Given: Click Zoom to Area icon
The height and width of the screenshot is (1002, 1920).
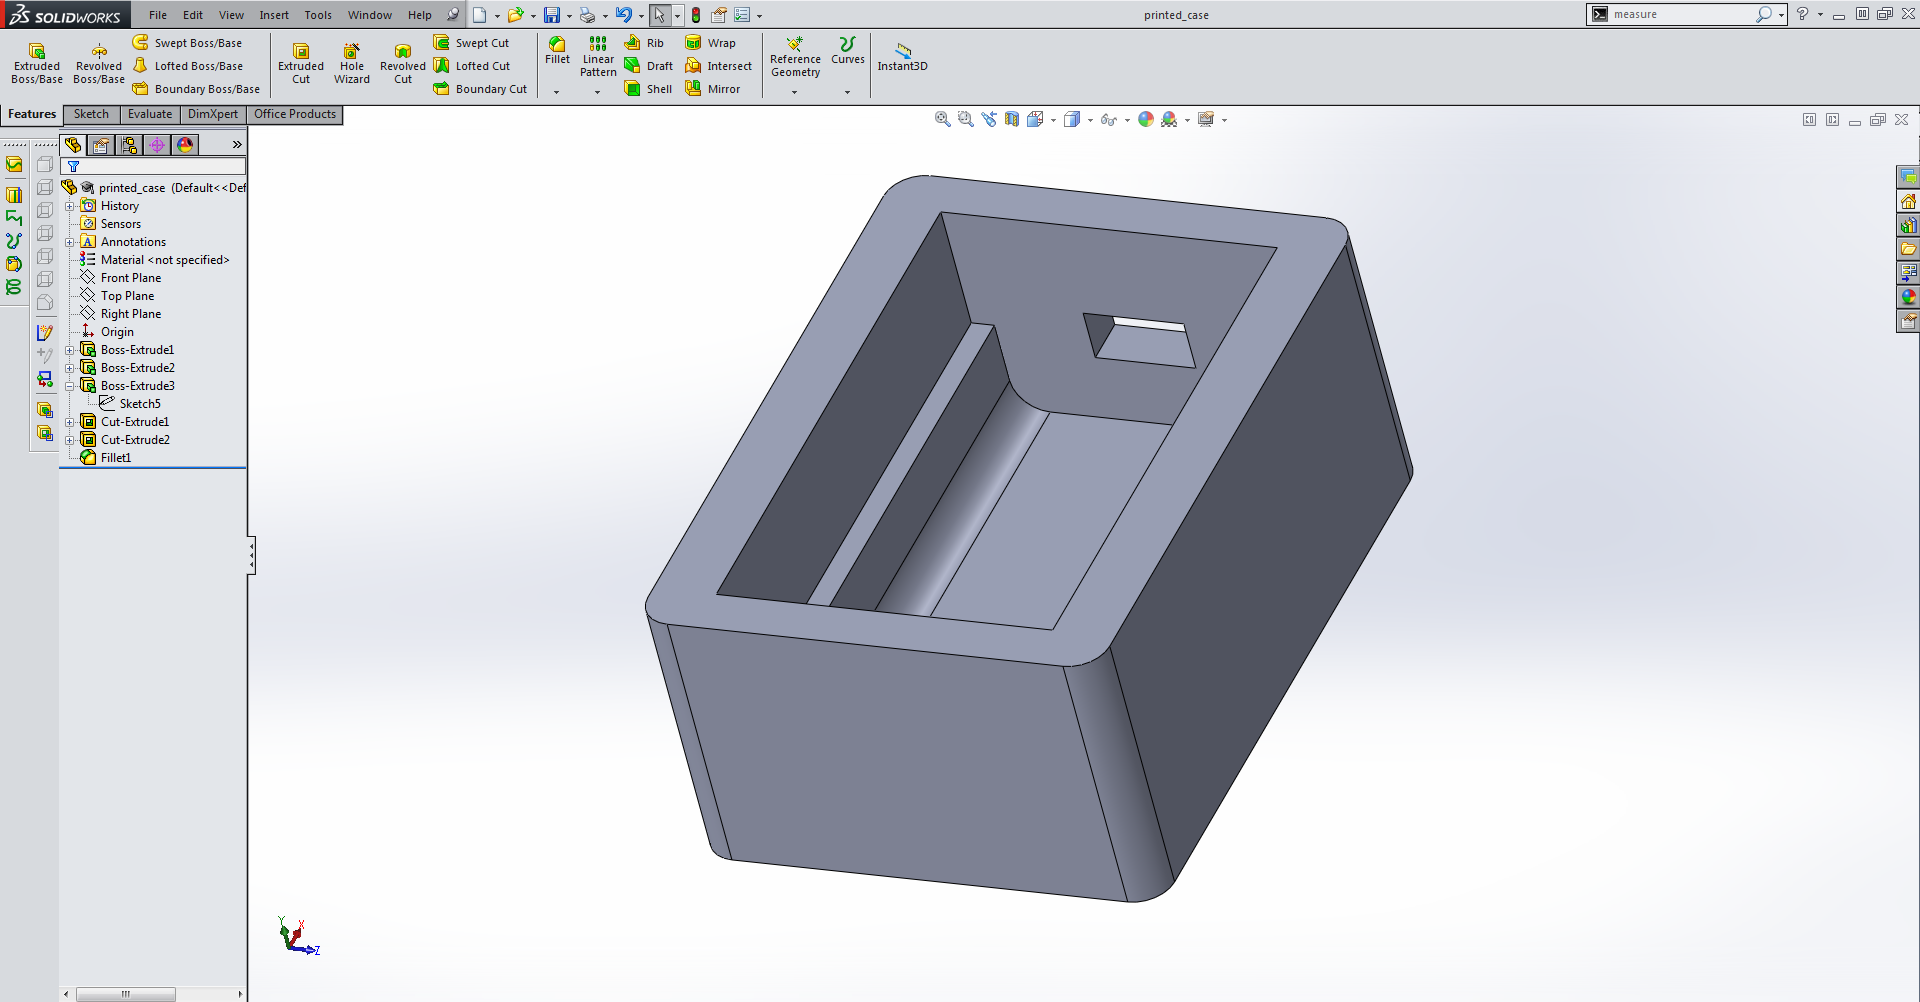Looking at the screenshot, I should pyautogui.click(x=965, y=119).
